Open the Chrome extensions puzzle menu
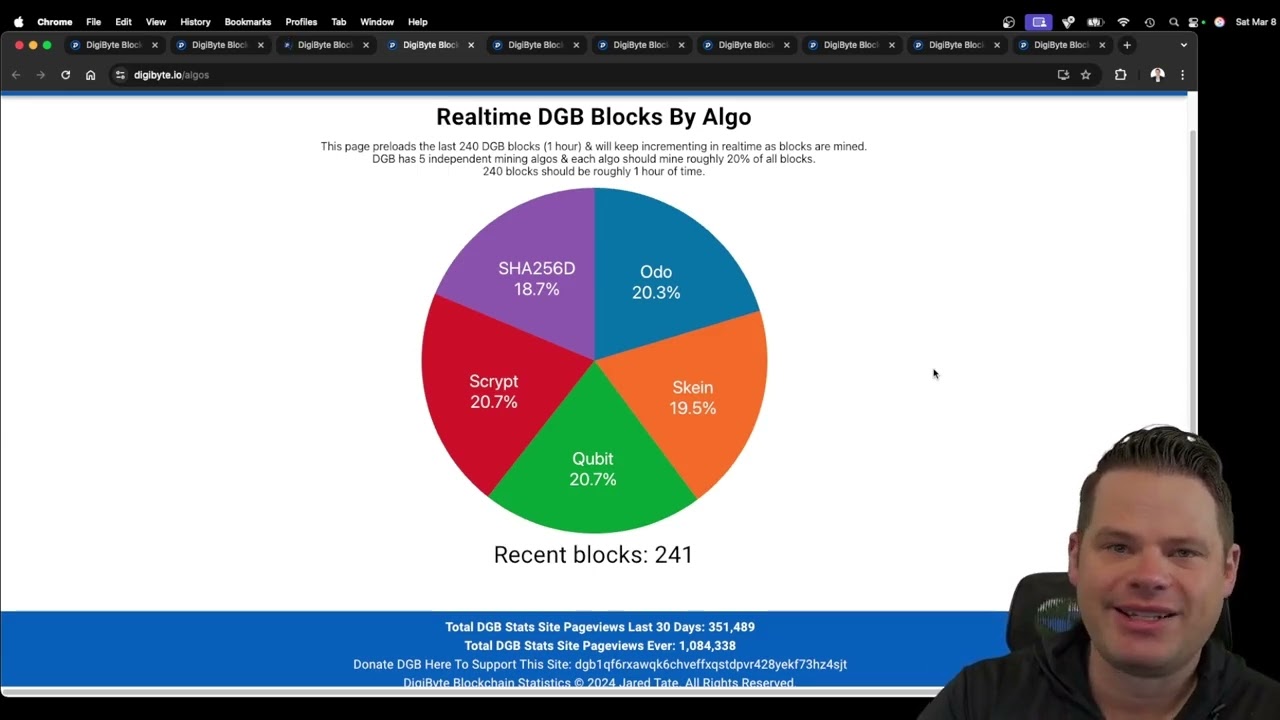The image size is (1280, 720). tap(1120, 75)
